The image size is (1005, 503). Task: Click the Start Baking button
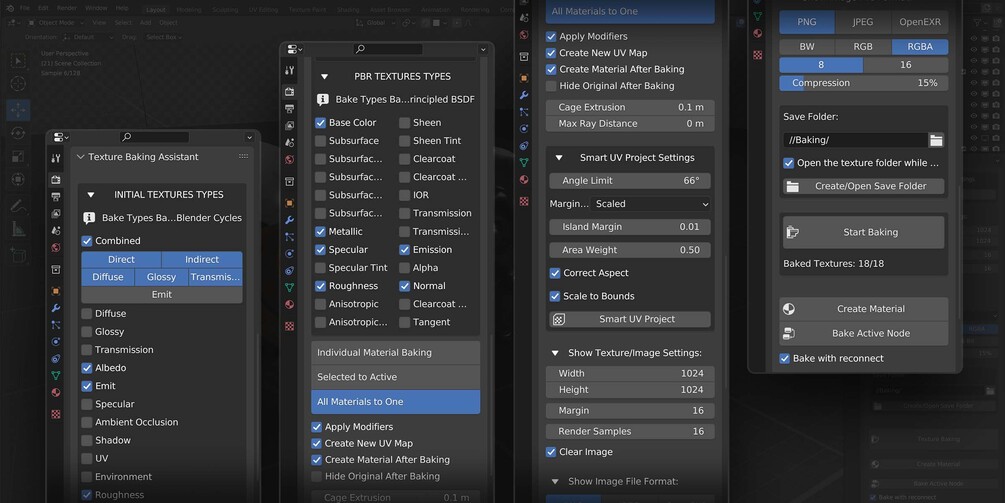[x=863, y=232]
